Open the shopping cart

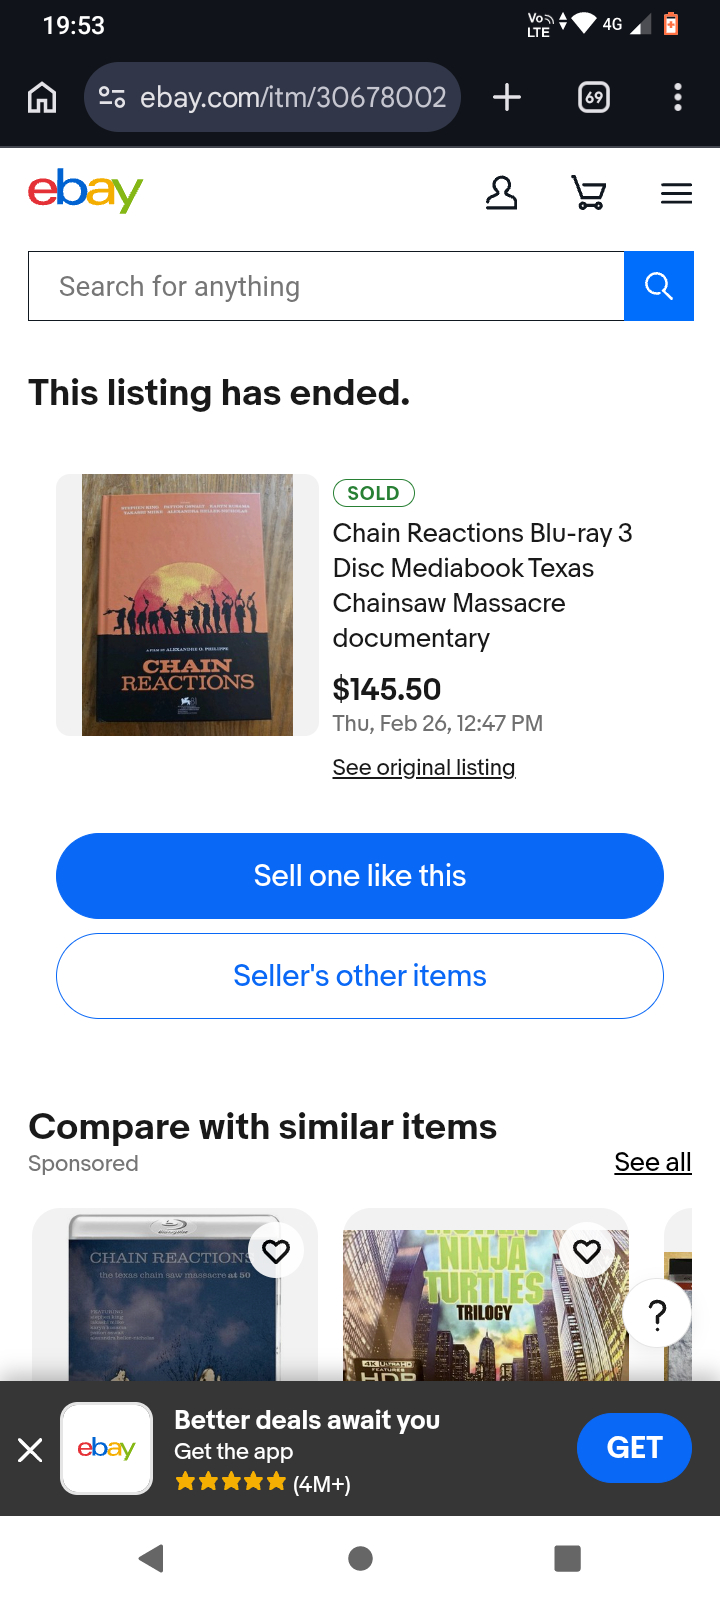point(588,192)
